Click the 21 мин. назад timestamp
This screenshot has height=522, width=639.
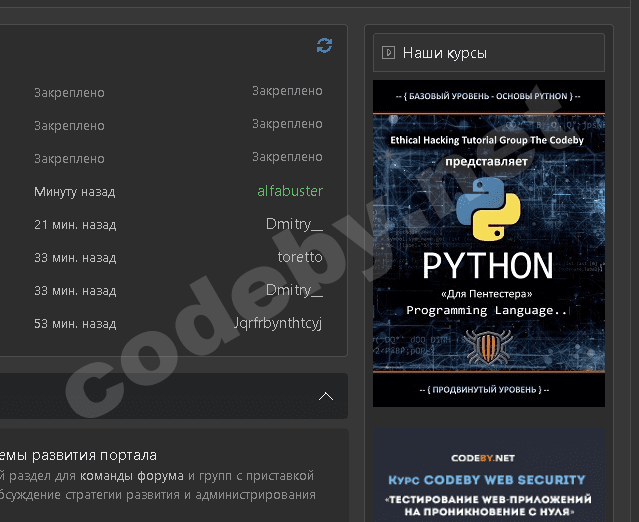(x=75, y=225)
